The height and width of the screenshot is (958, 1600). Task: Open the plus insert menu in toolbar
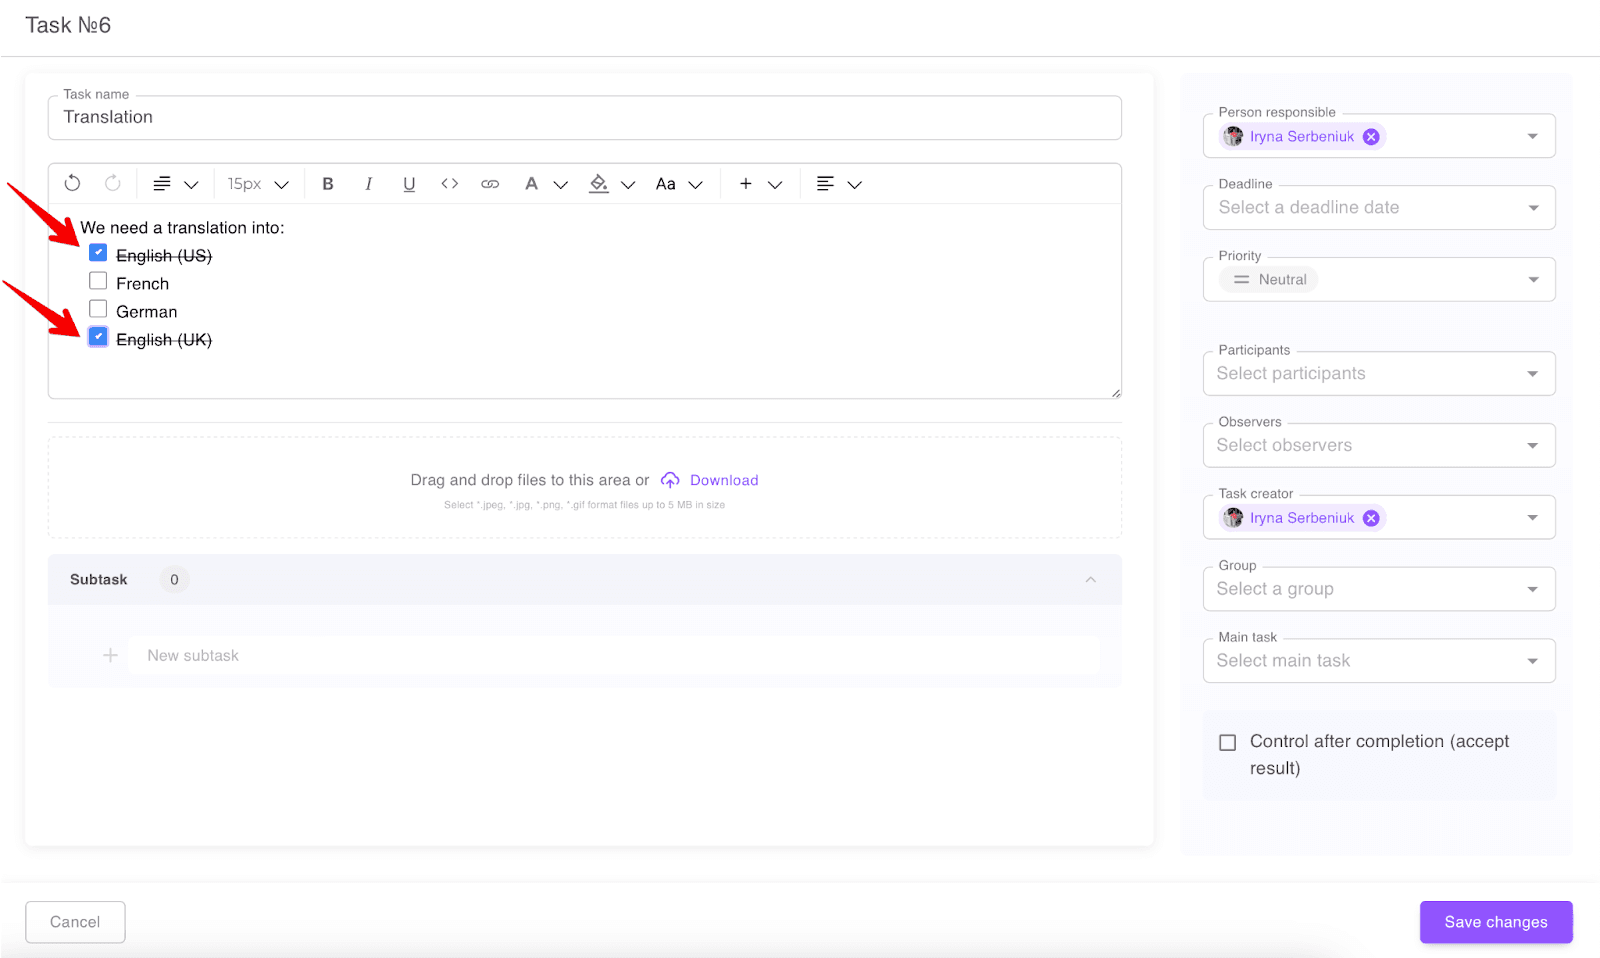746,184
